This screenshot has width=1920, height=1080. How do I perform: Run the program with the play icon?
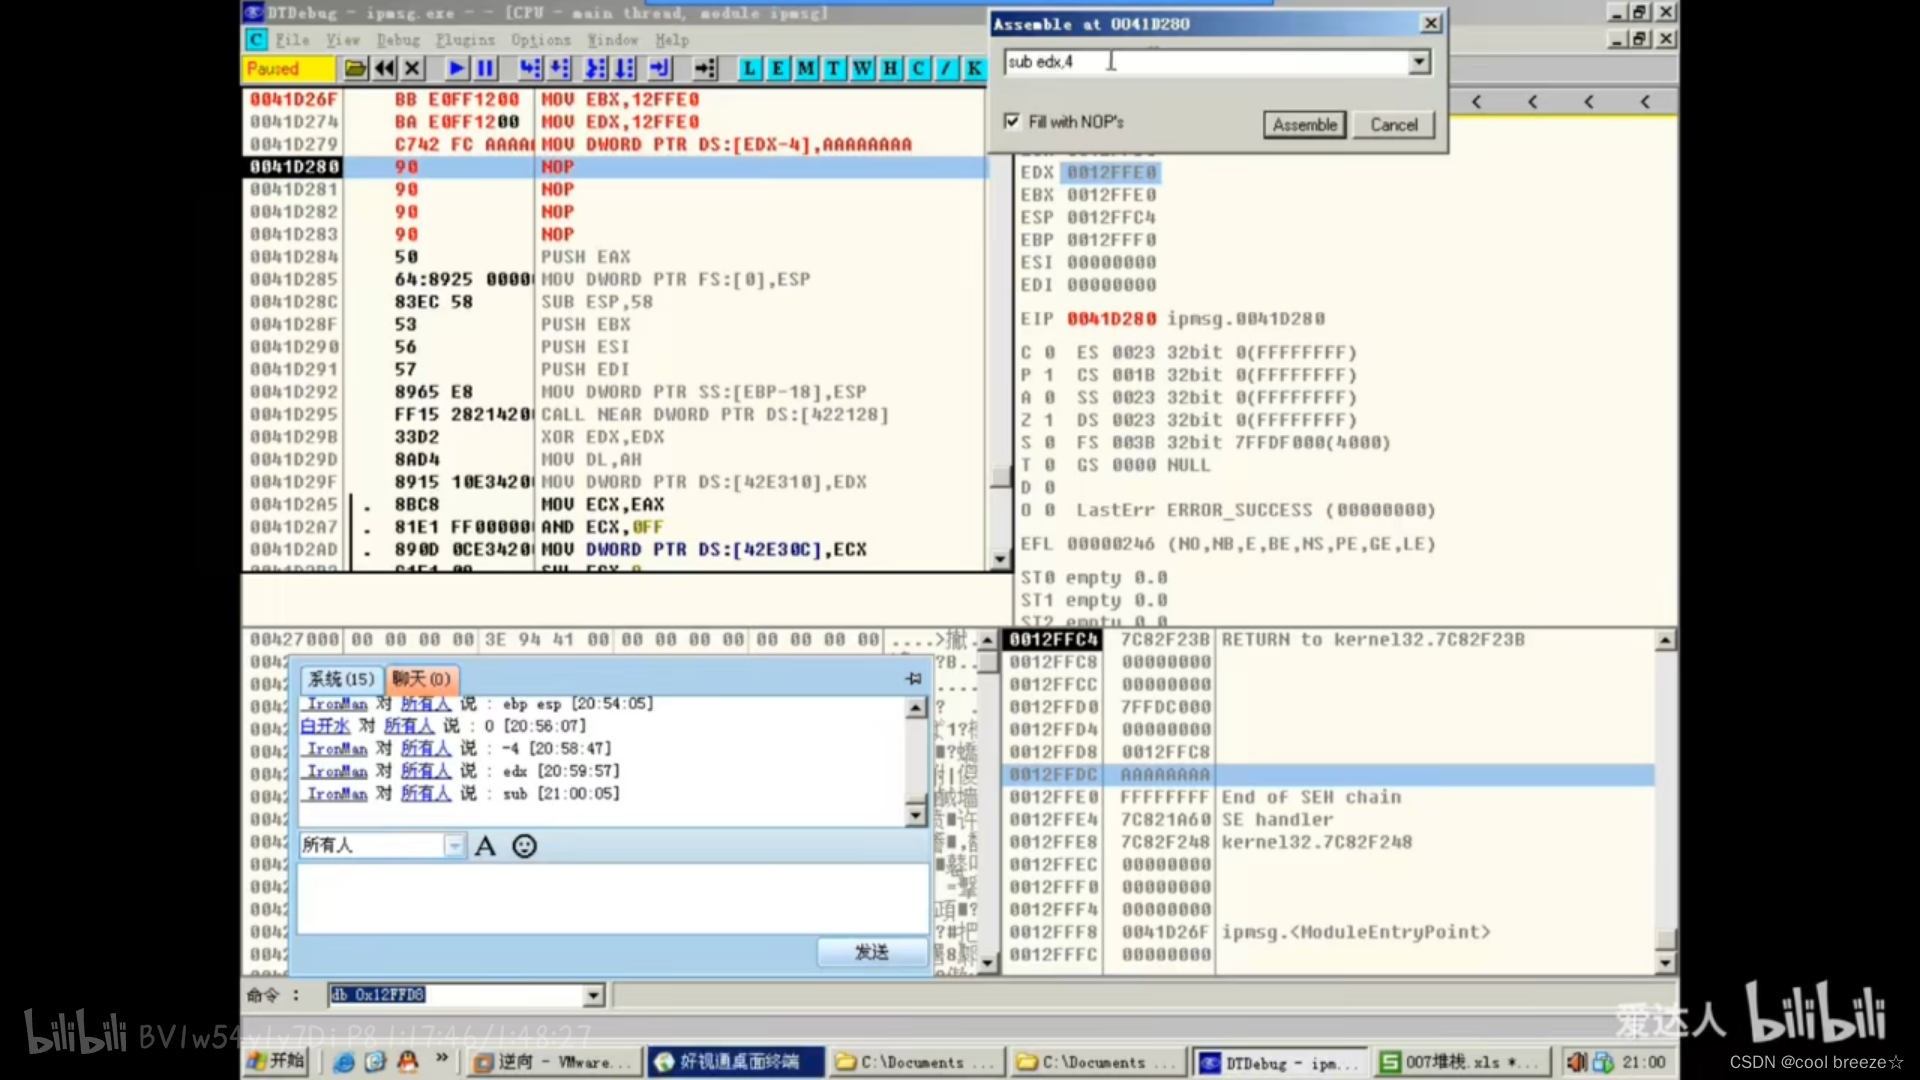point(457,68)
